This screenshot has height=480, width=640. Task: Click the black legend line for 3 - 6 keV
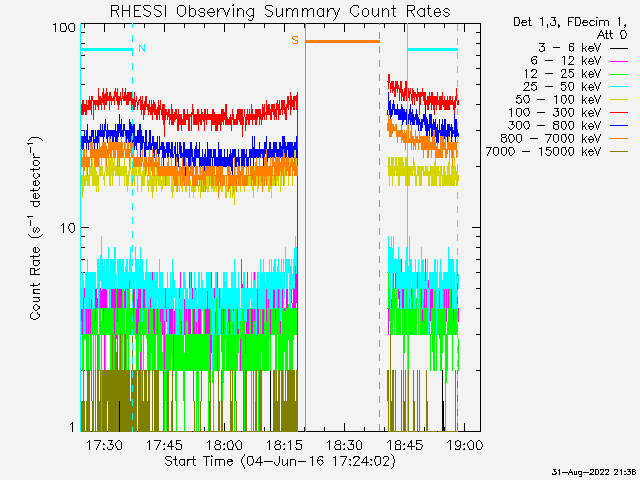[619, 48]
